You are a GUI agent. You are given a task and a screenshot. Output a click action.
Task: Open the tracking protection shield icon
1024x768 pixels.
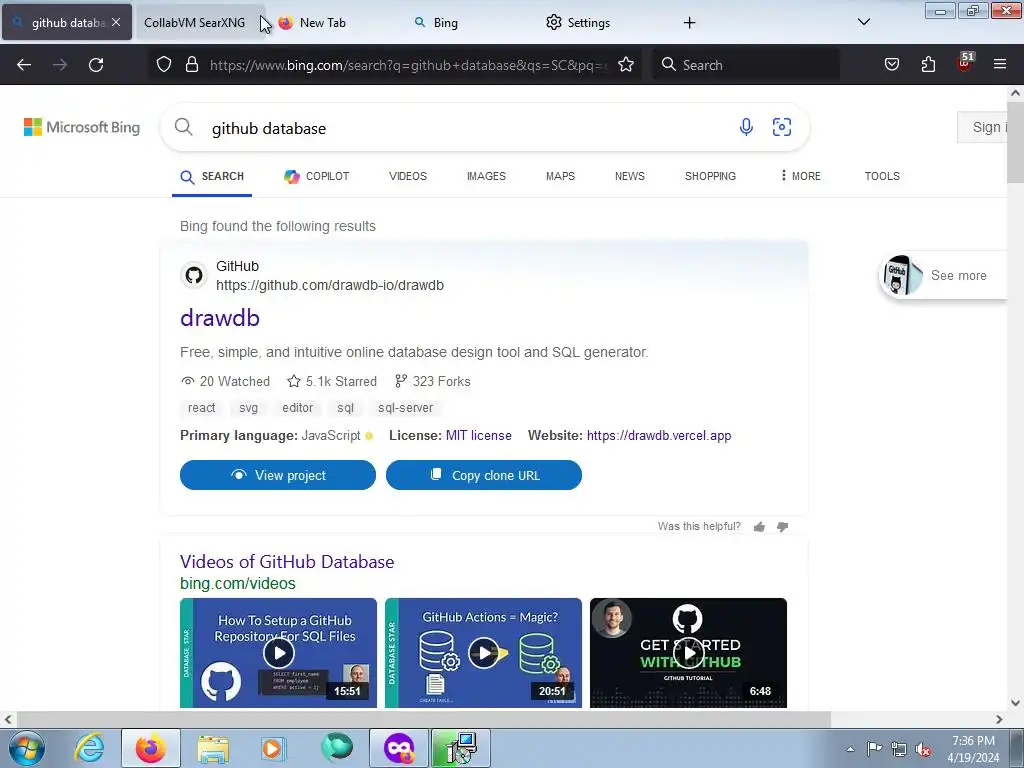point(164,65)
